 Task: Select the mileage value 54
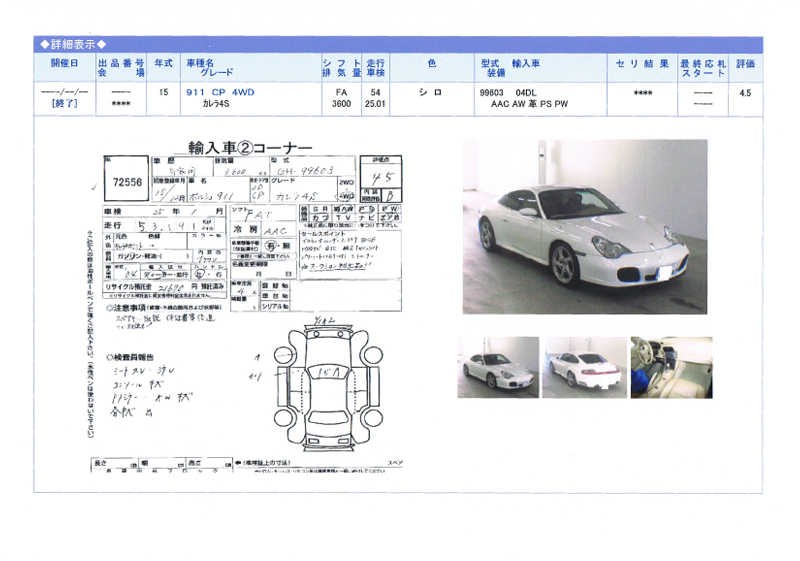click(376, 92)
